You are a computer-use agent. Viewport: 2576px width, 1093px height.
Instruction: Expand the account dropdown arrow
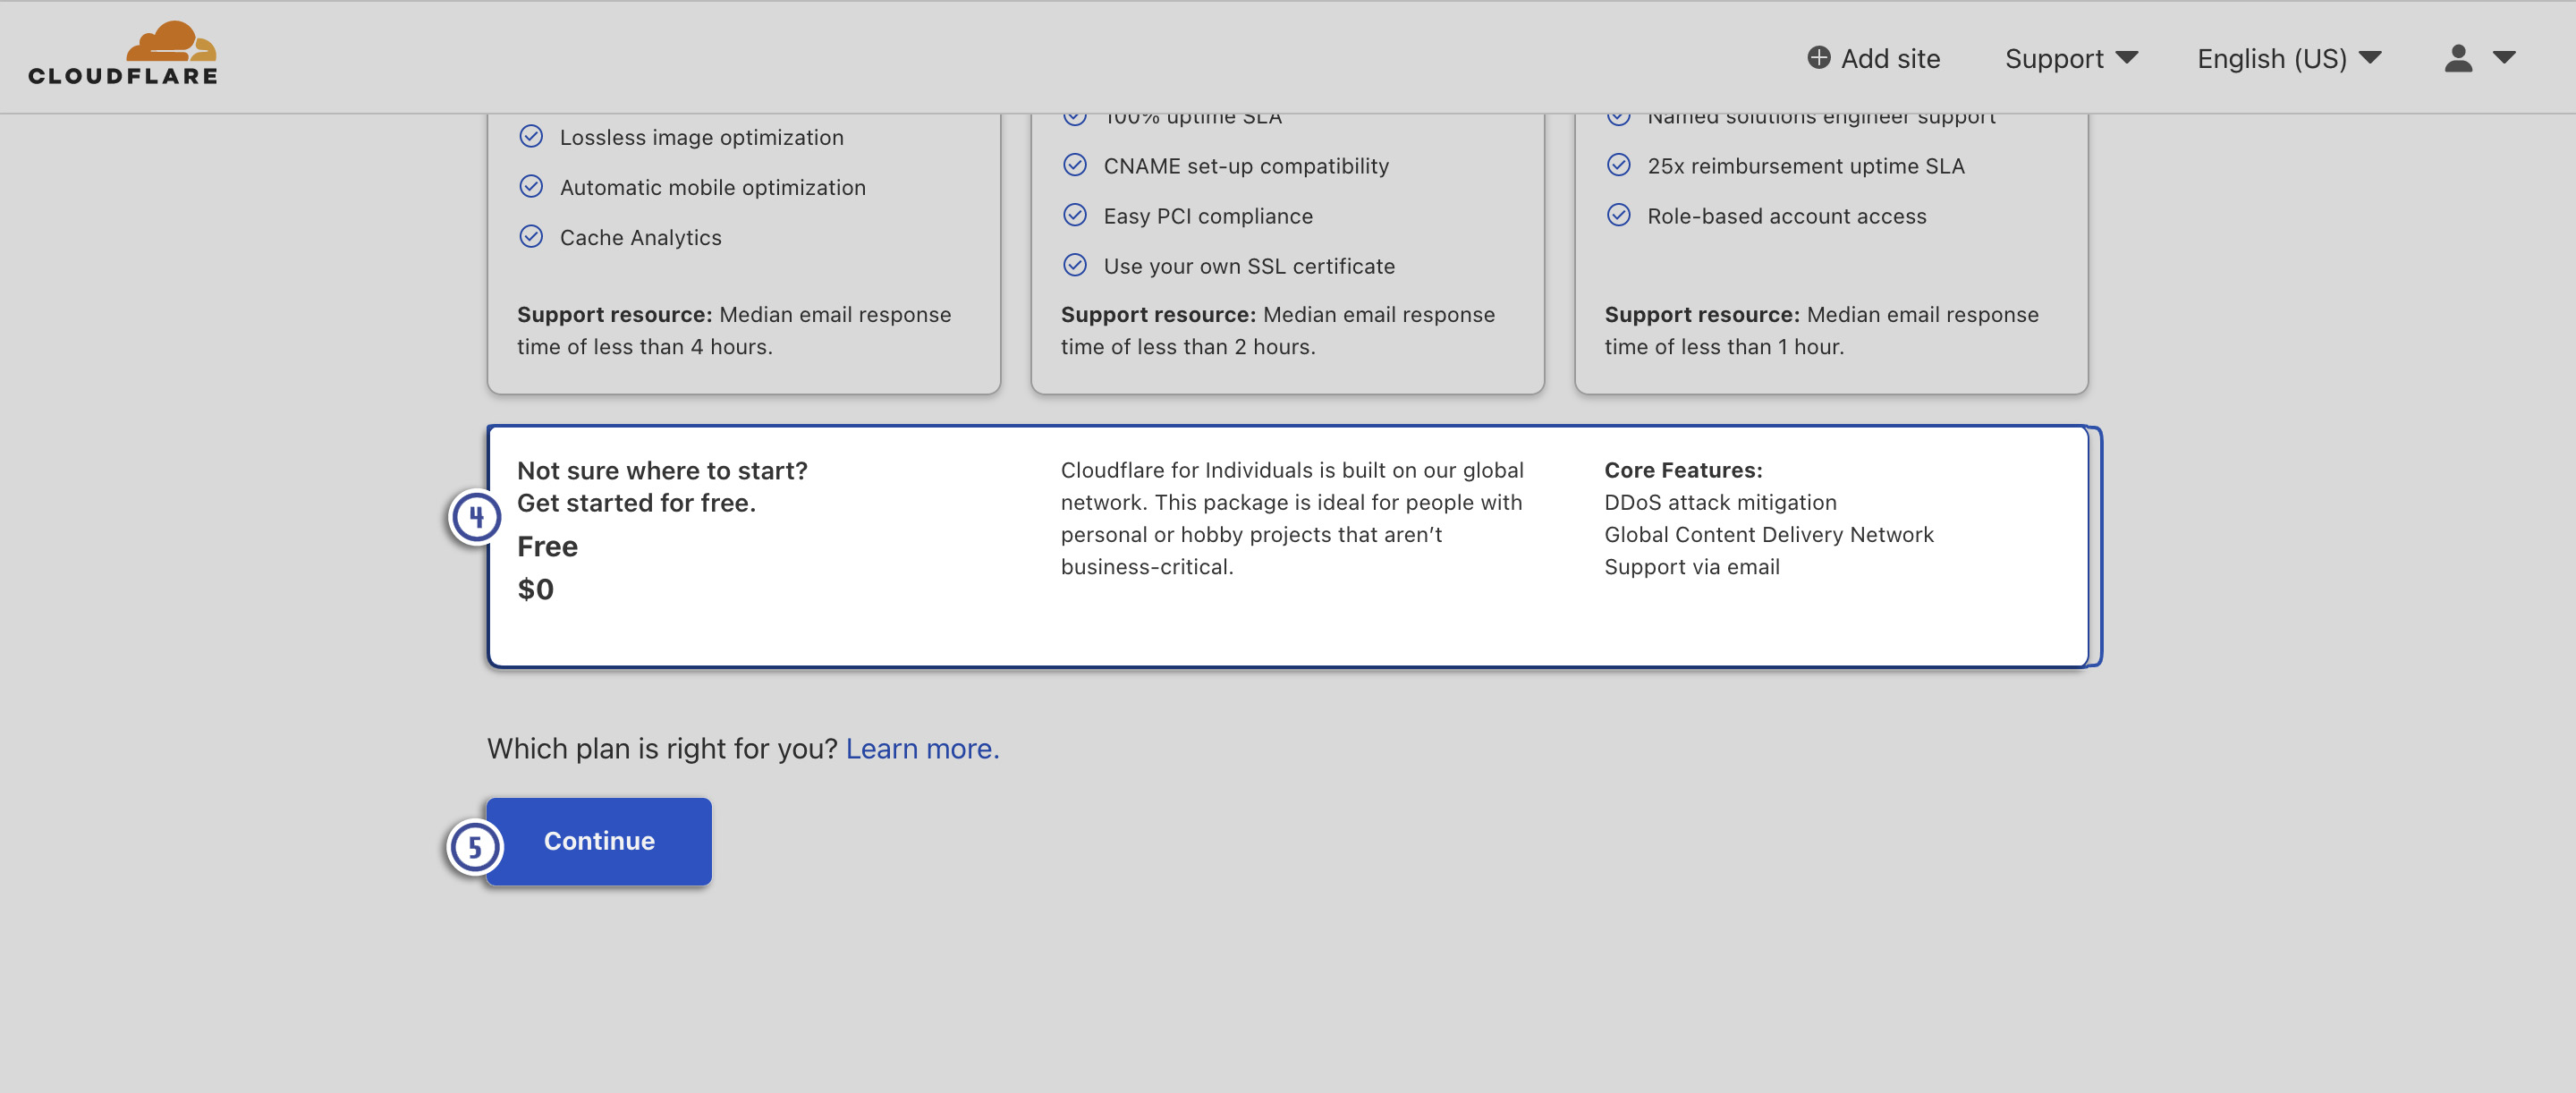pyautogui.click(x=2503, y=57)
